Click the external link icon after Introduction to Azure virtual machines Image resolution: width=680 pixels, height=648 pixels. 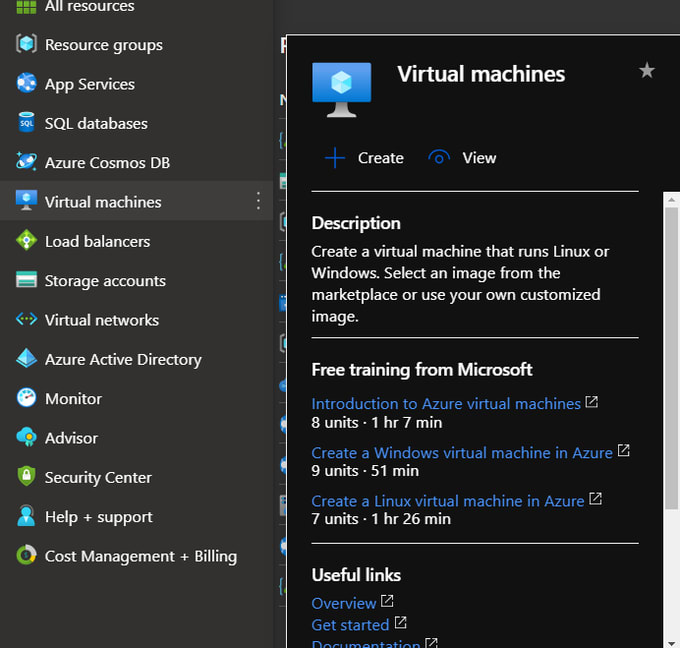pos(592,402)
